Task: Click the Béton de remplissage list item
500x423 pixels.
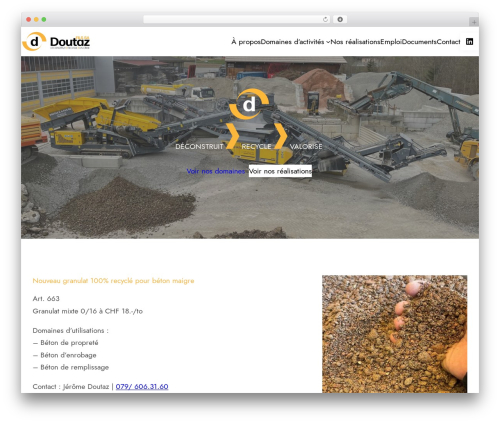Action: 71,367
